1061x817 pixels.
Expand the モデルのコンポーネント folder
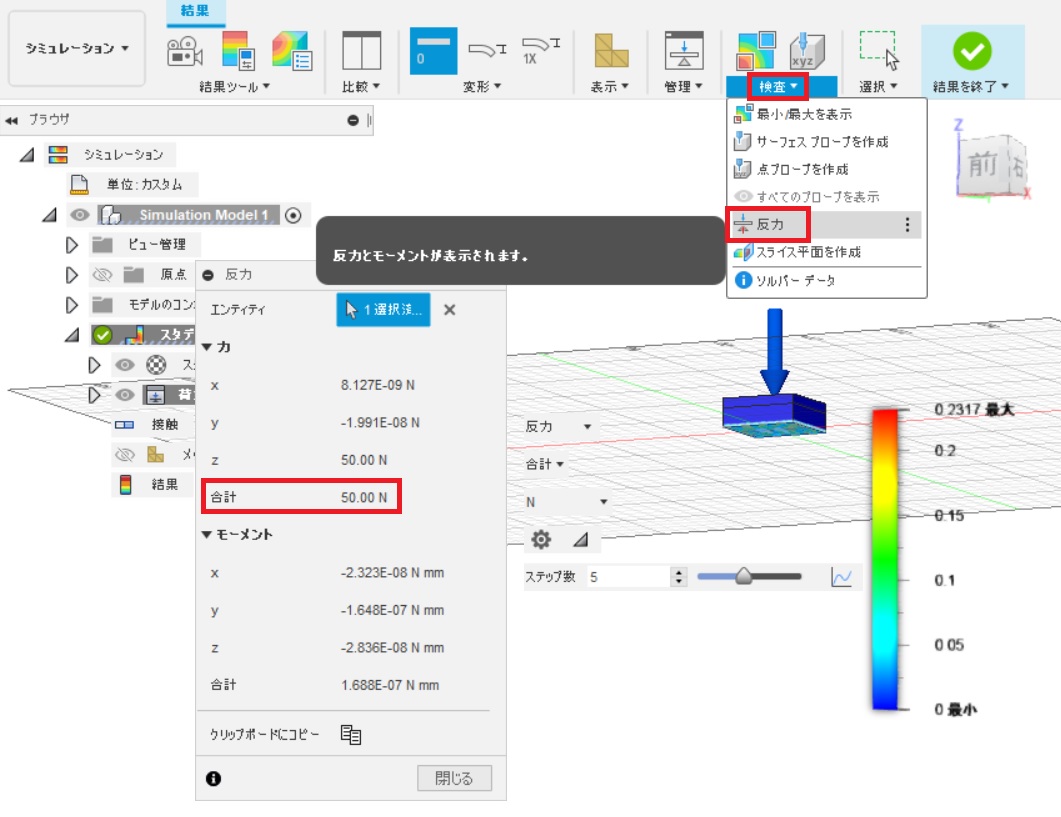(72, 305)
